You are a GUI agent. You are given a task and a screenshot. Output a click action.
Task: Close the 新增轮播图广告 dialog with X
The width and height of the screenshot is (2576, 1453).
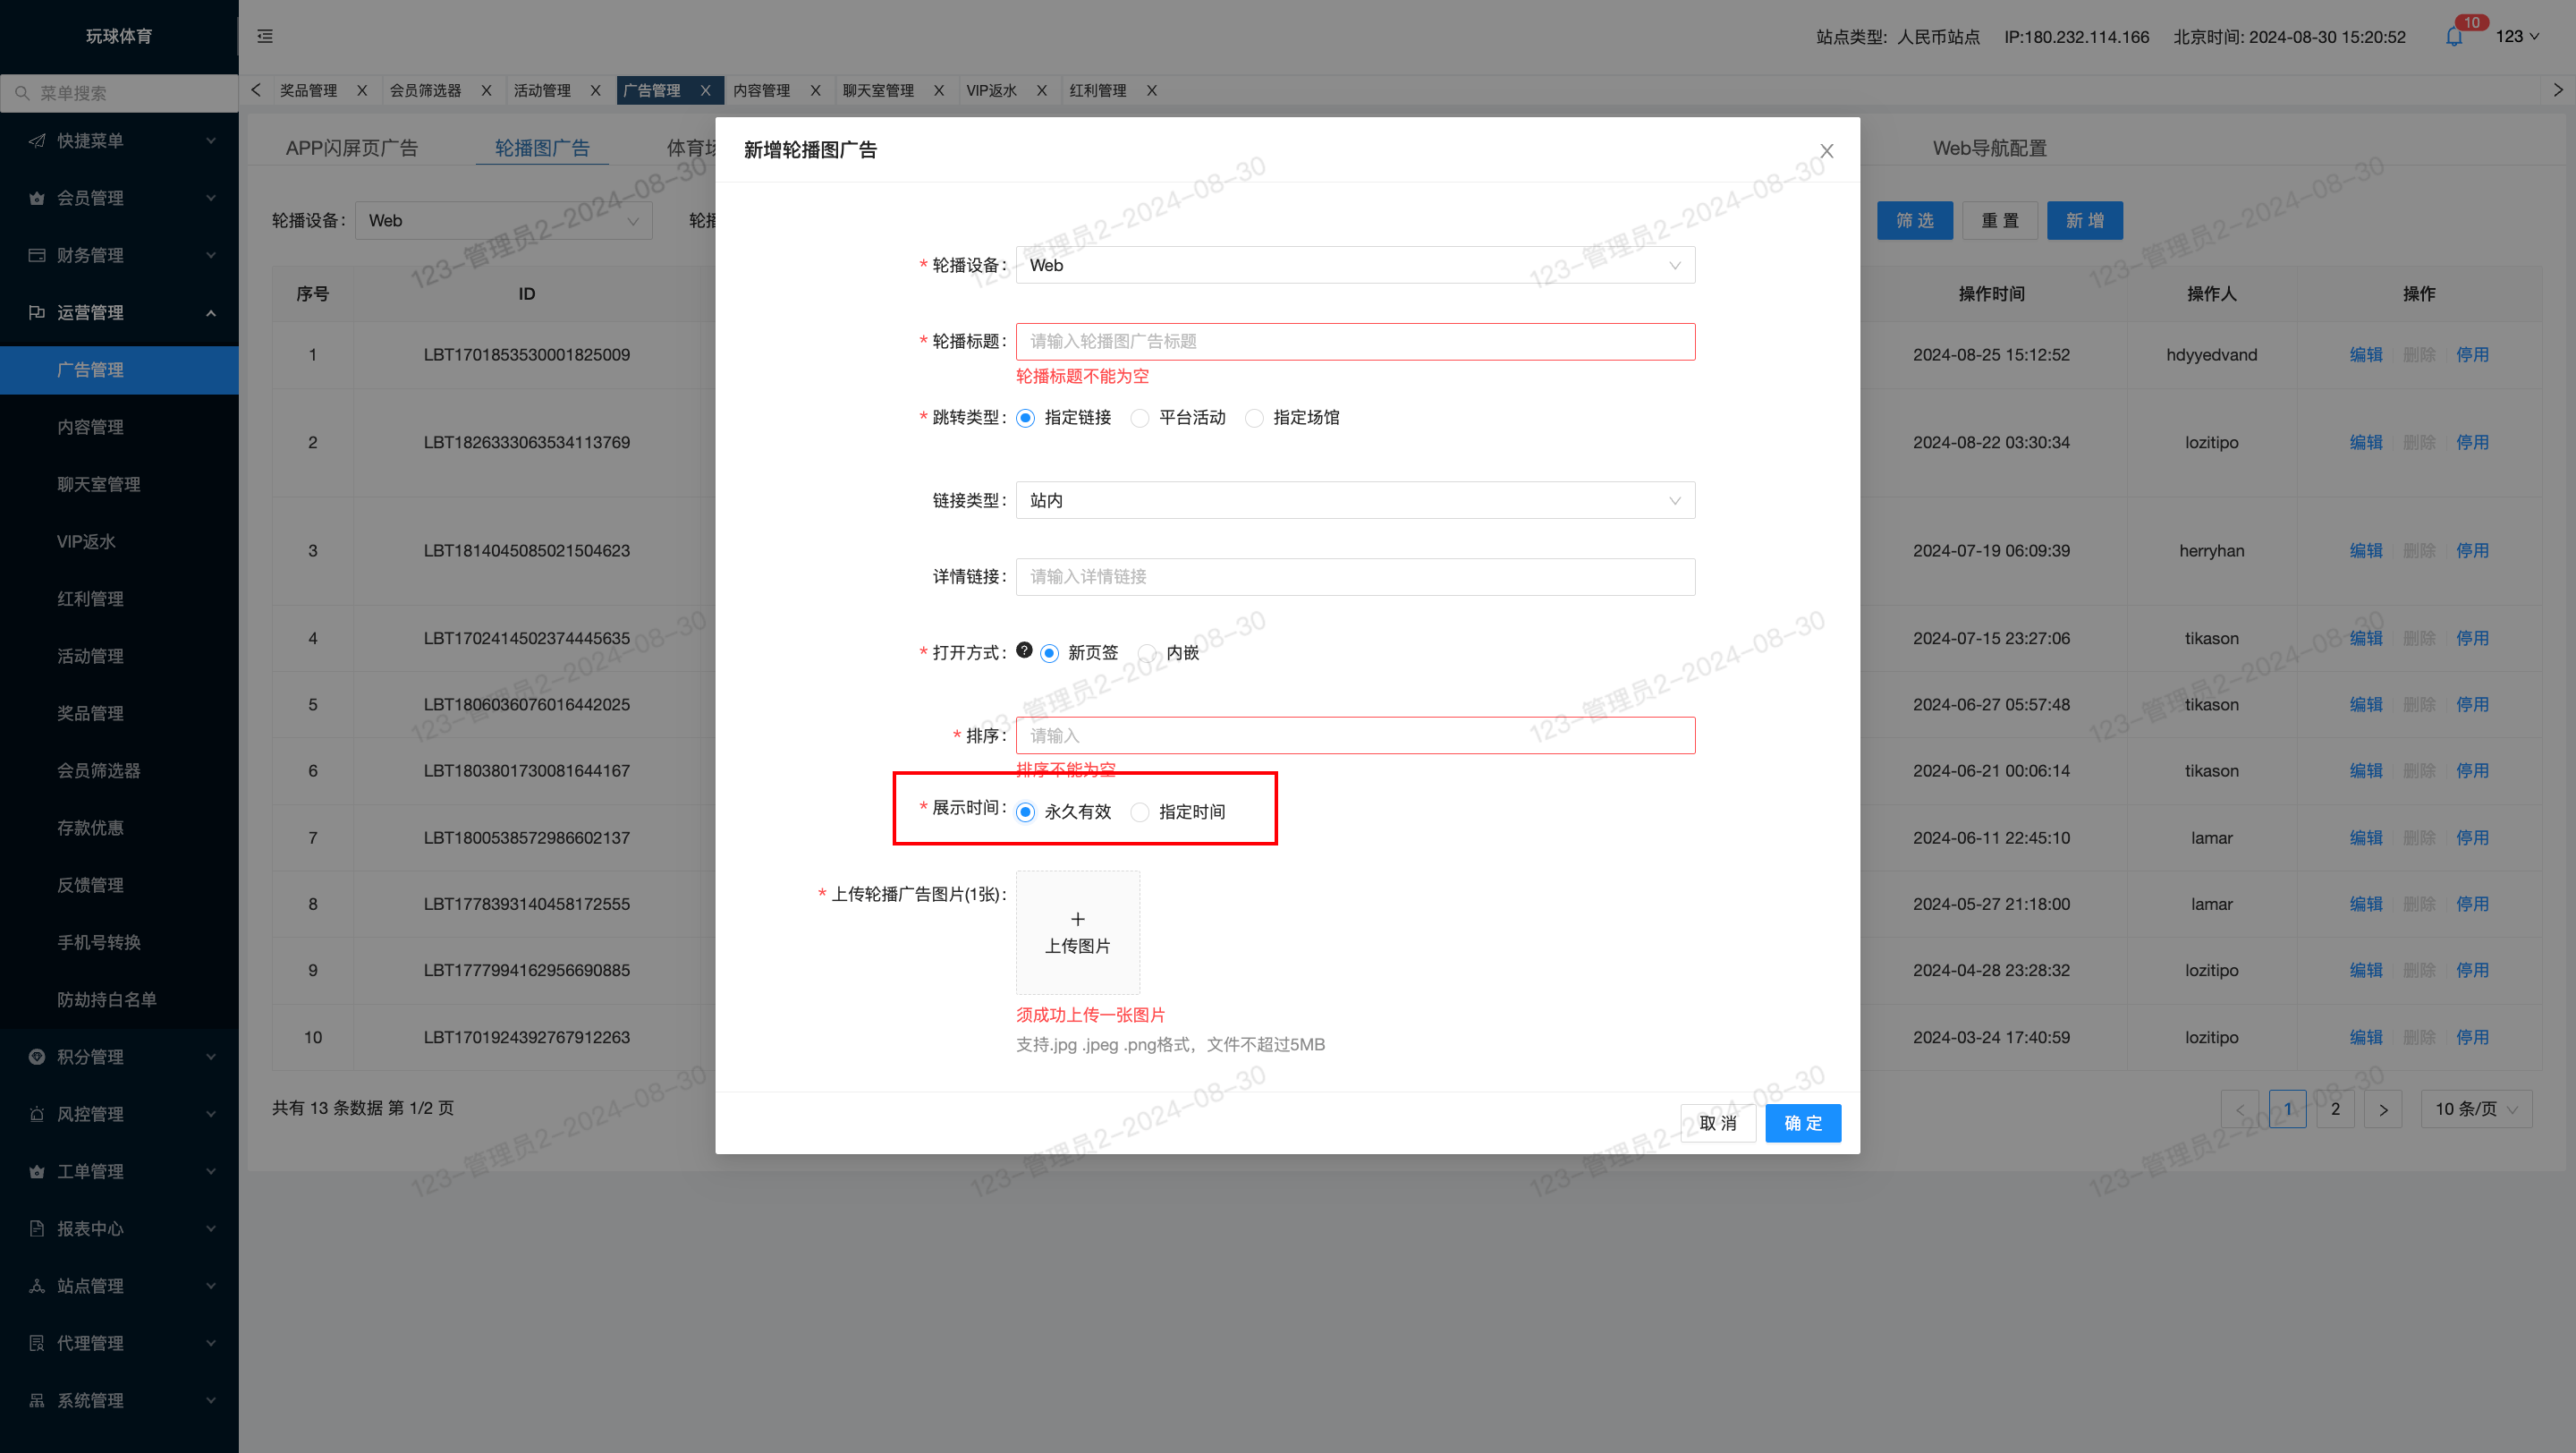[x=1827, y=151]
